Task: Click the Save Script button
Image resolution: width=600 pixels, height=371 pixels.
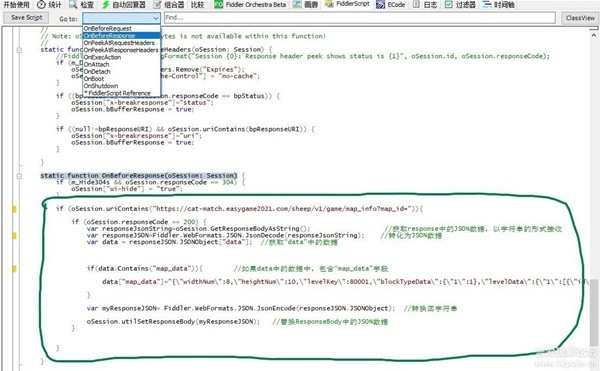Action: [26, 18]
